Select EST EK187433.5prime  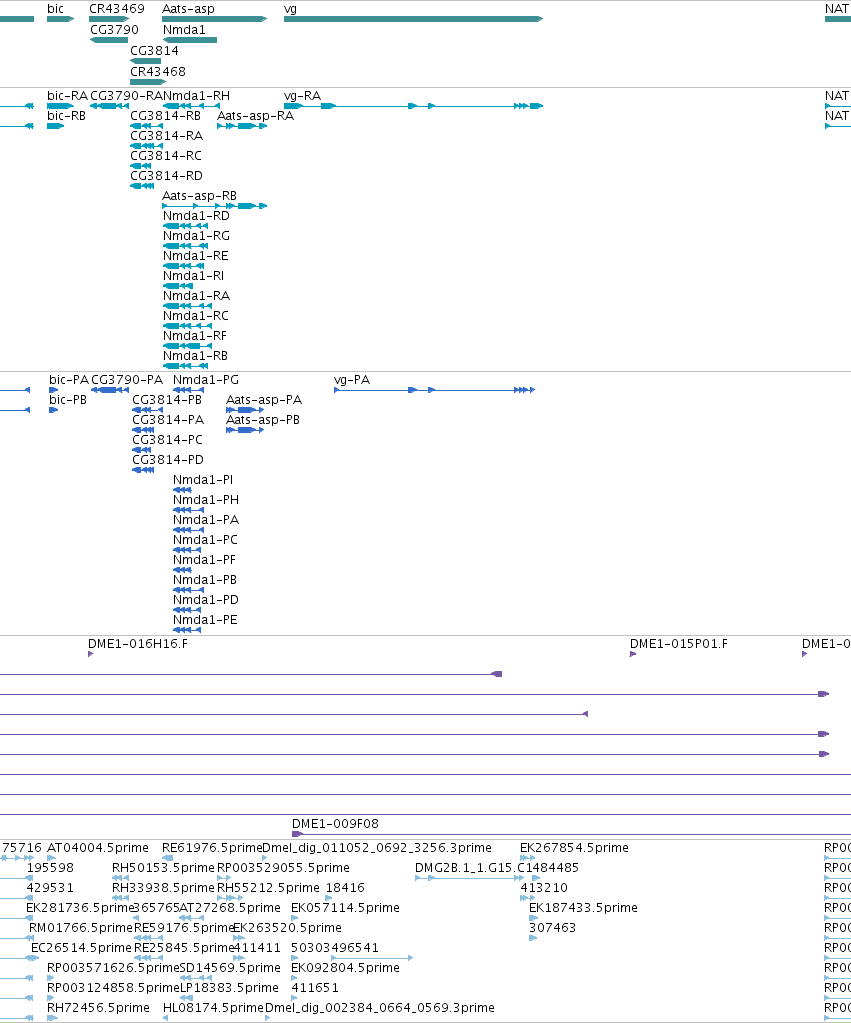tap(533, 918)
